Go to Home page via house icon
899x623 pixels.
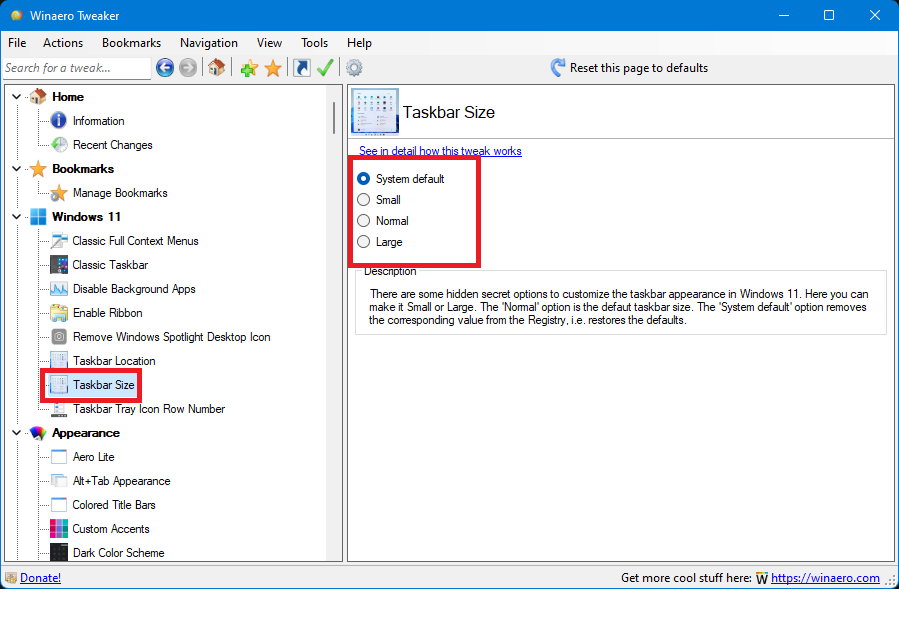(x=217, y=68)
